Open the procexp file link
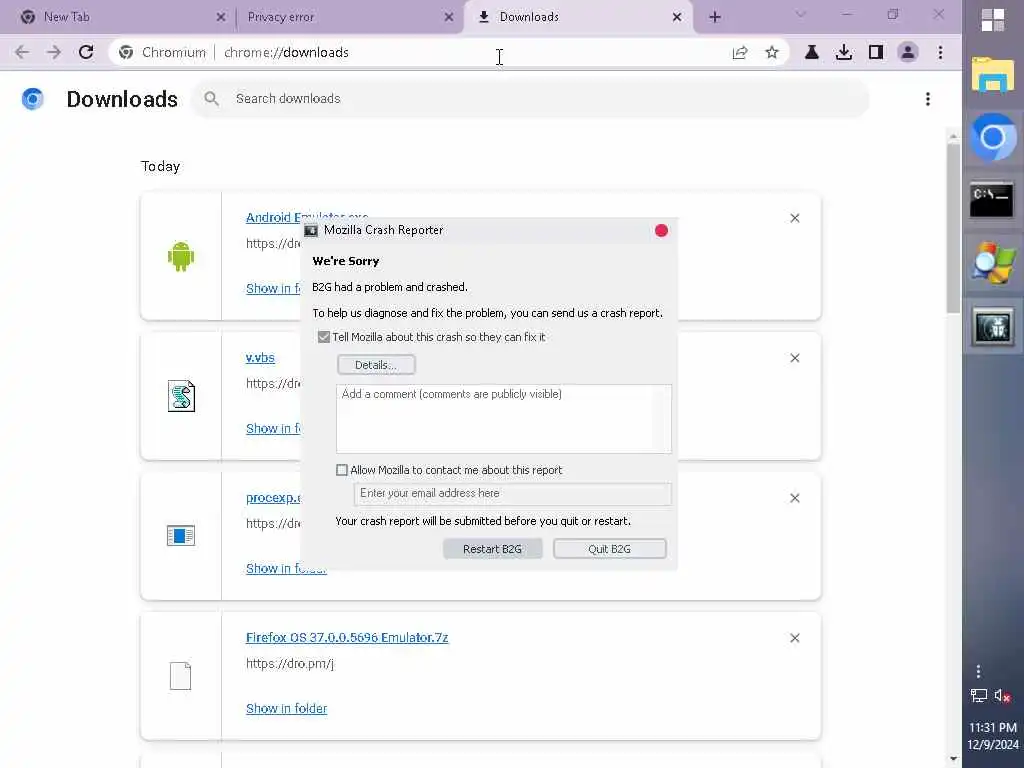Viewport: 1024px width, 768px height. point(273,498)
